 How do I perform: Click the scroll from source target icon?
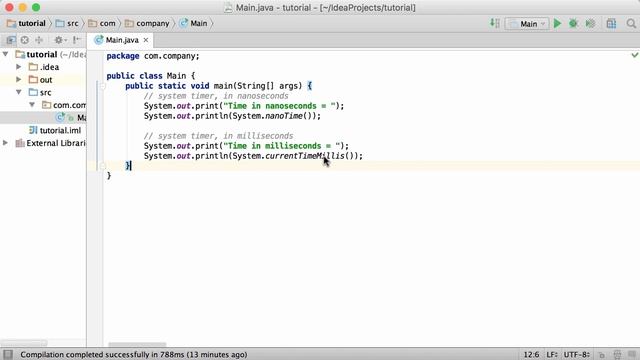point(25,40)
